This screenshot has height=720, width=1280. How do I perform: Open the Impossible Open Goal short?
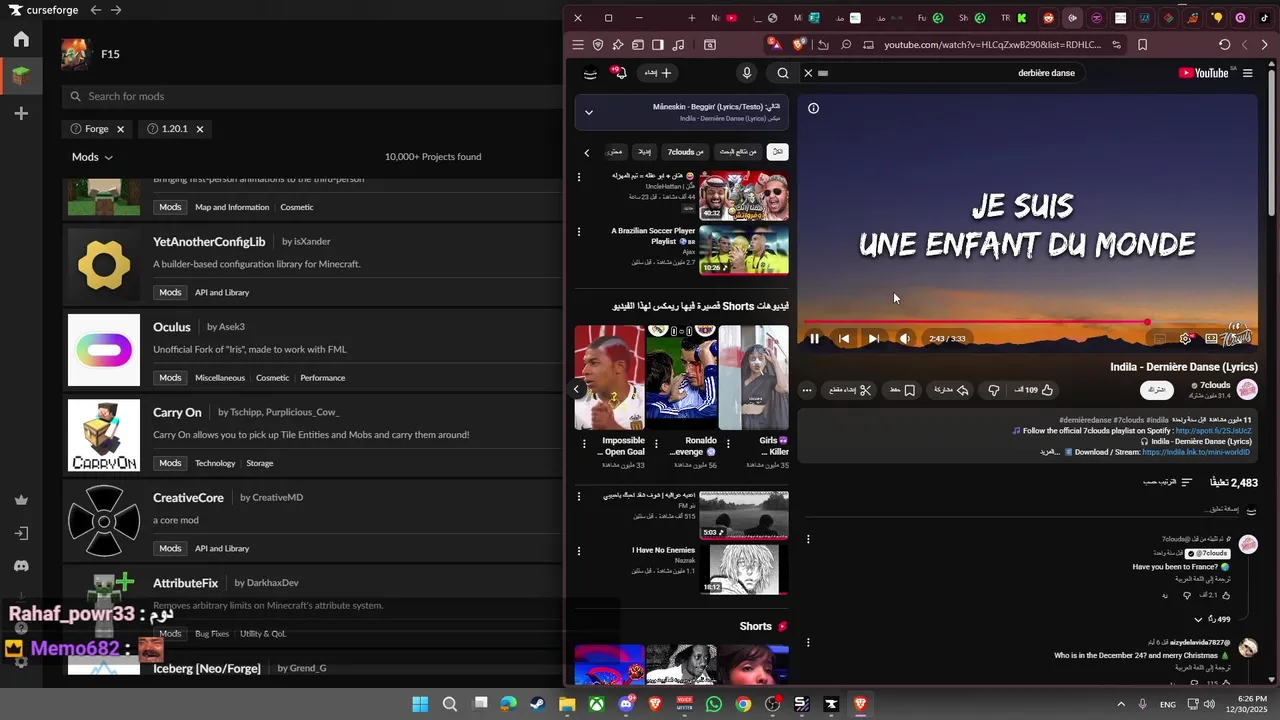(609, 378)
